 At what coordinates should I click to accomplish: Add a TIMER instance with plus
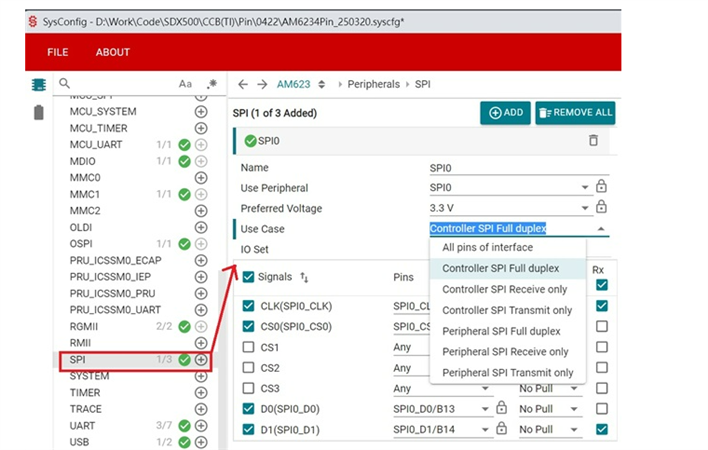(201, 393)
